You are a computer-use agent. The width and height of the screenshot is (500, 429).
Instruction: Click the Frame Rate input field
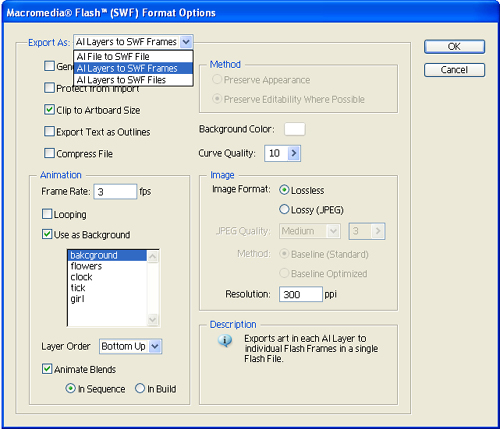[x=115, y=192]
